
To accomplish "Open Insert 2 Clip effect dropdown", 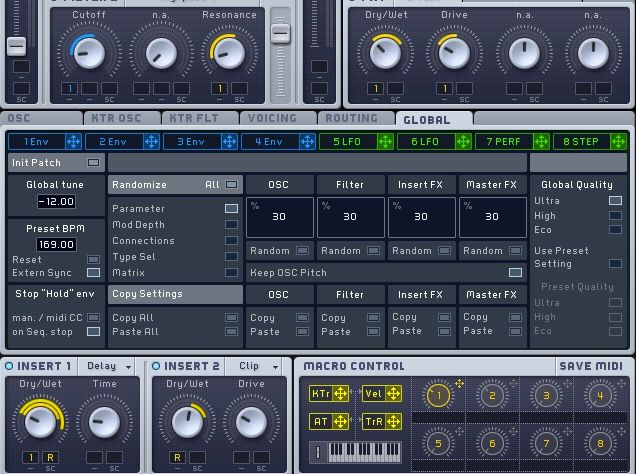I will (256, 366).
